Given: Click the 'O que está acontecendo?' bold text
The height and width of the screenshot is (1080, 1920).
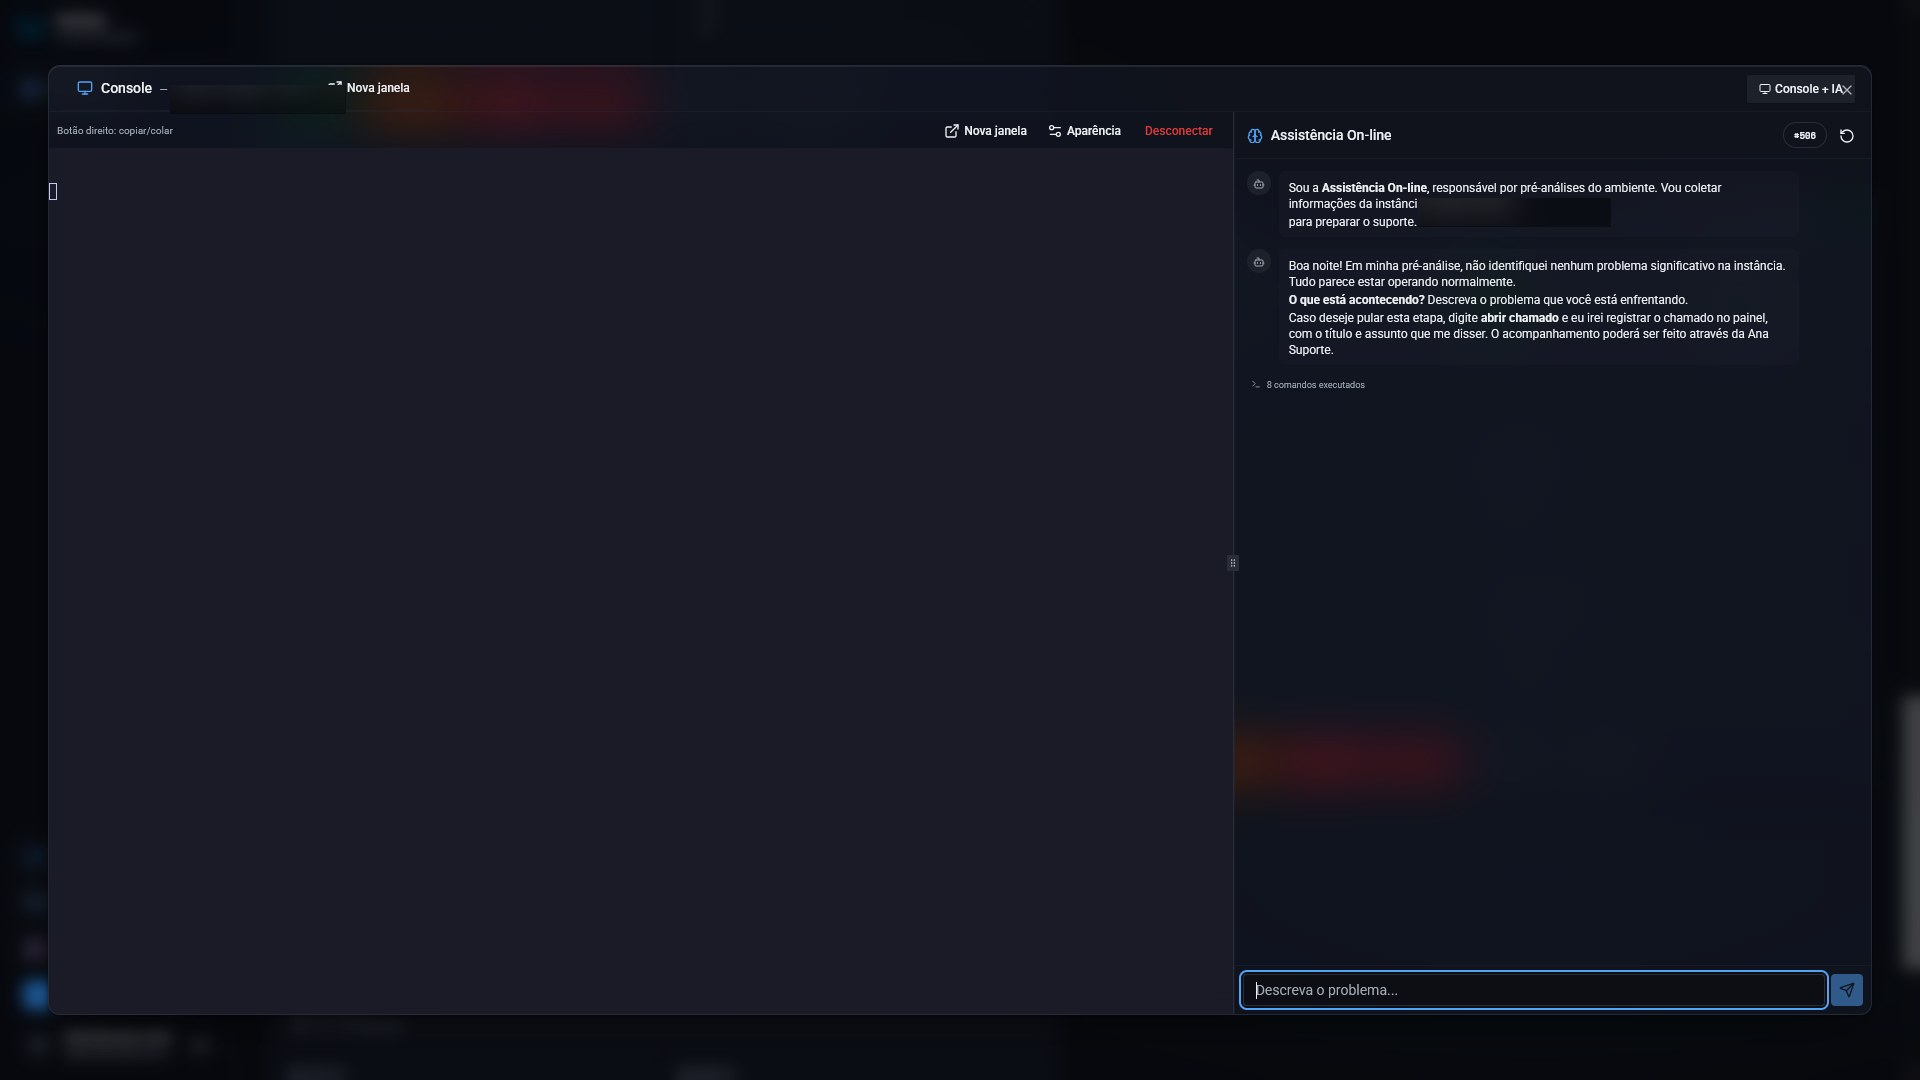Looking at the screenshot, I should click(x=1356, y=300).
